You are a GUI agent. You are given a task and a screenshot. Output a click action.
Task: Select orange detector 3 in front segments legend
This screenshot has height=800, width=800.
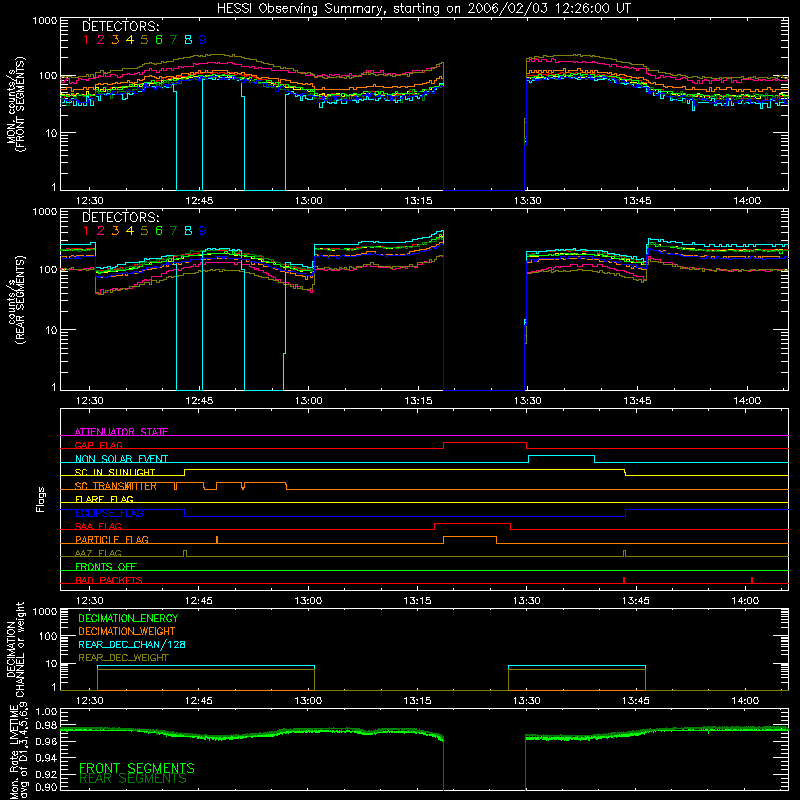tap(115, 40)
